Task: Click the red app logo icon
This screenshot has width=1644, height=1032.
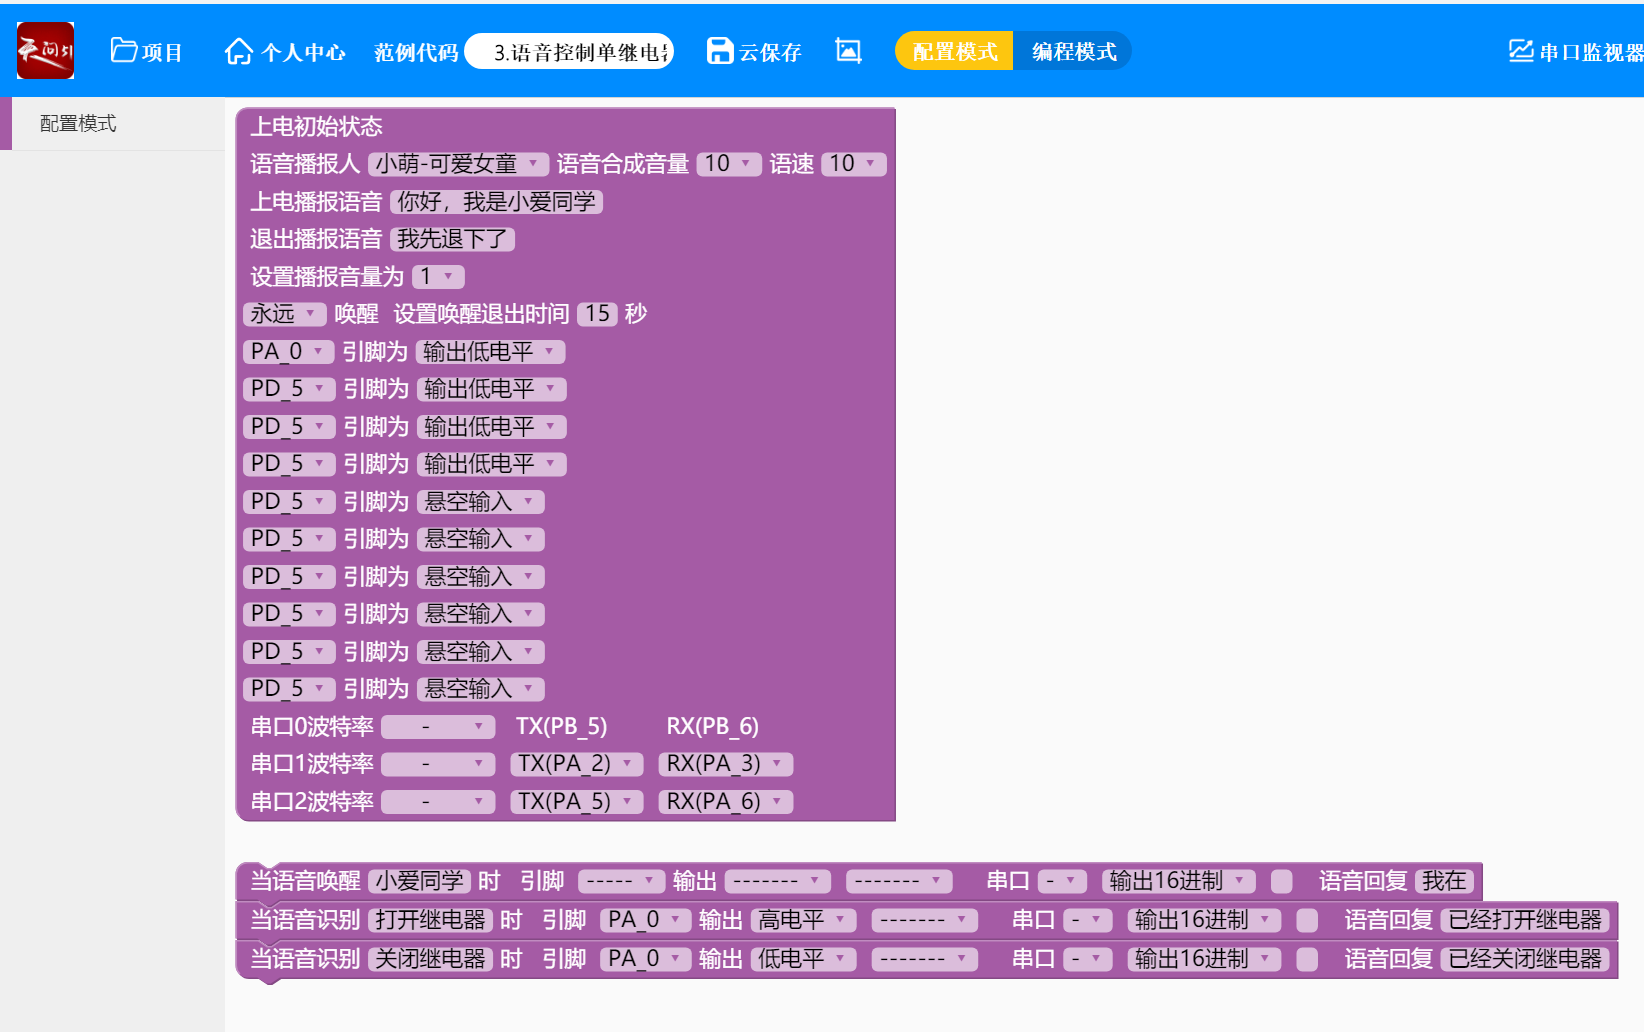Action: [45, 51]
